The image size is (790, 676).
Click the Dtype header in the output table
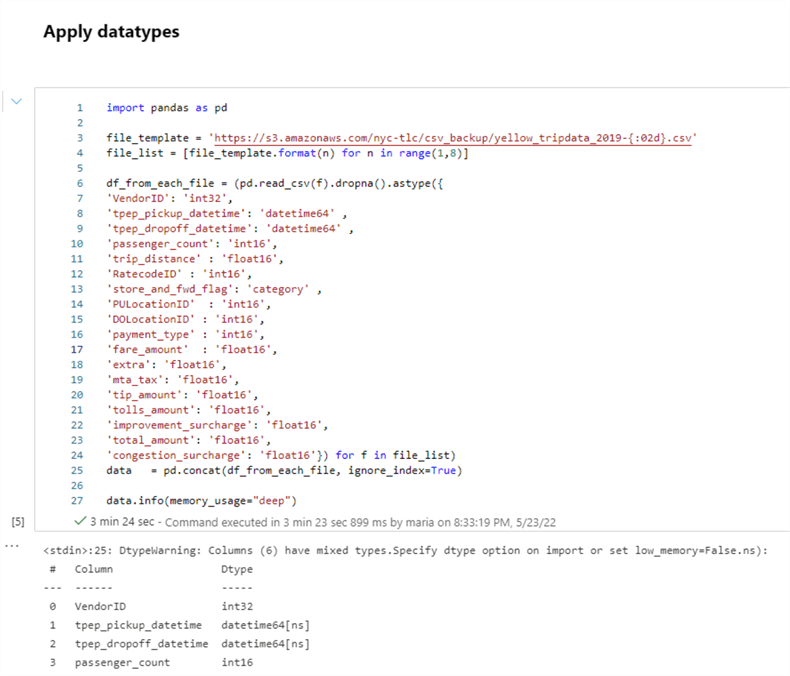pos(237,570)
